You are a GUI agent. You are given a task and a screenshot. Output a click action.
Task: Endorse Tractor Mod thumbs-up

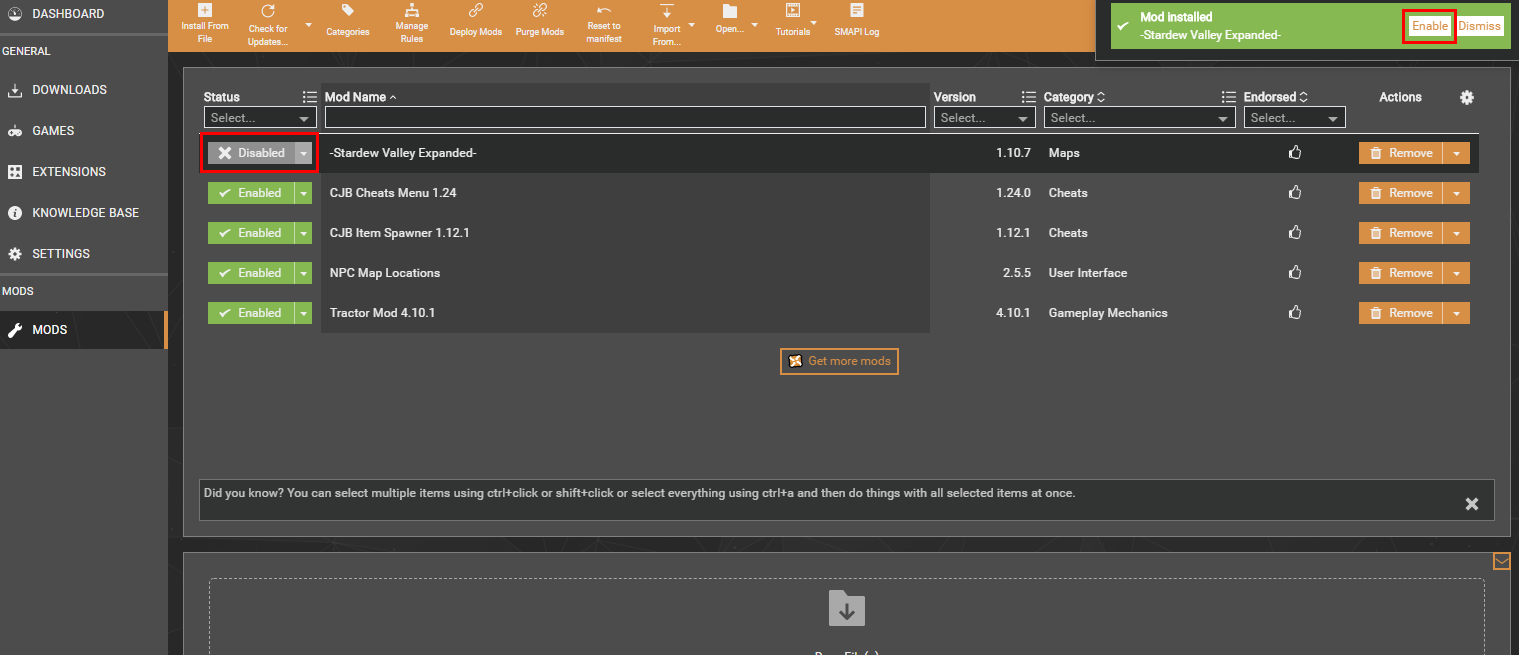click(1295, 312)
